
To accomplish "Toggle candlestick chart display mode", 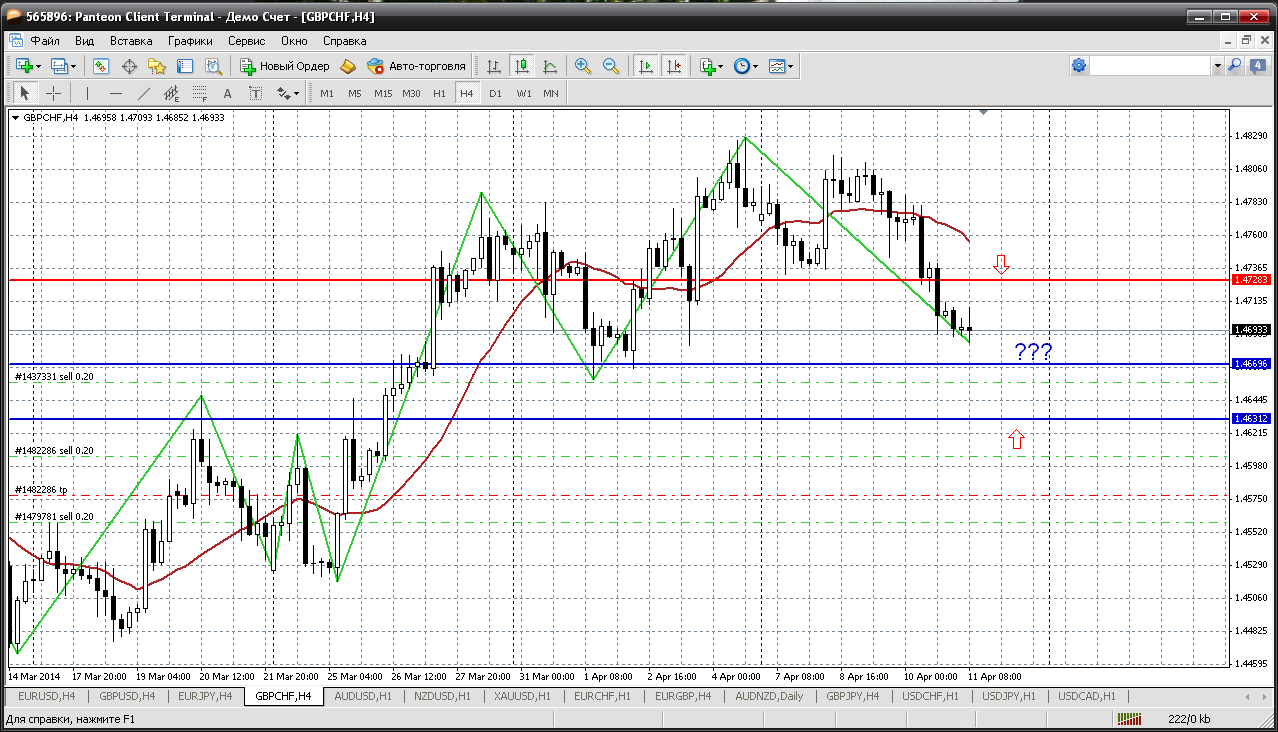I will tap(522, 66).
